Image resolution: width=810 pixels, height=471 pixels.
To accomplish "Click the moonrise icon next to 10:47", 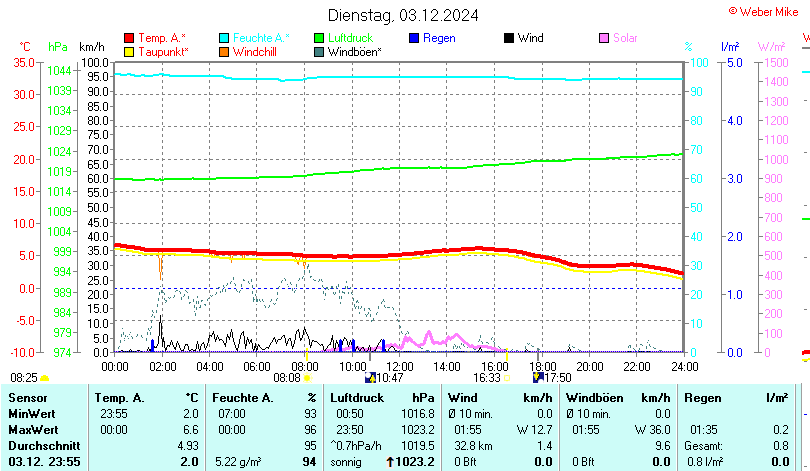I will [x=370, y=378].
